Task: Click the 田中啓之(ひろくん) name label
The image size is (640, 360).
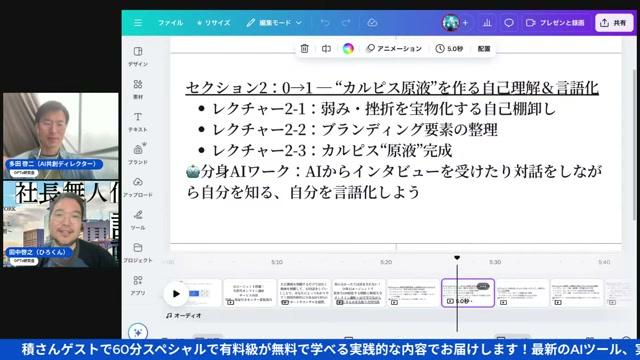Action: tap(39, 252)
